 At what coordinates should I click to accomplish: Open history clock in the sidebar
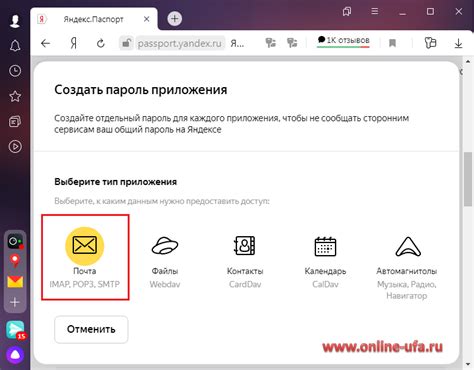tap(15, 71)
